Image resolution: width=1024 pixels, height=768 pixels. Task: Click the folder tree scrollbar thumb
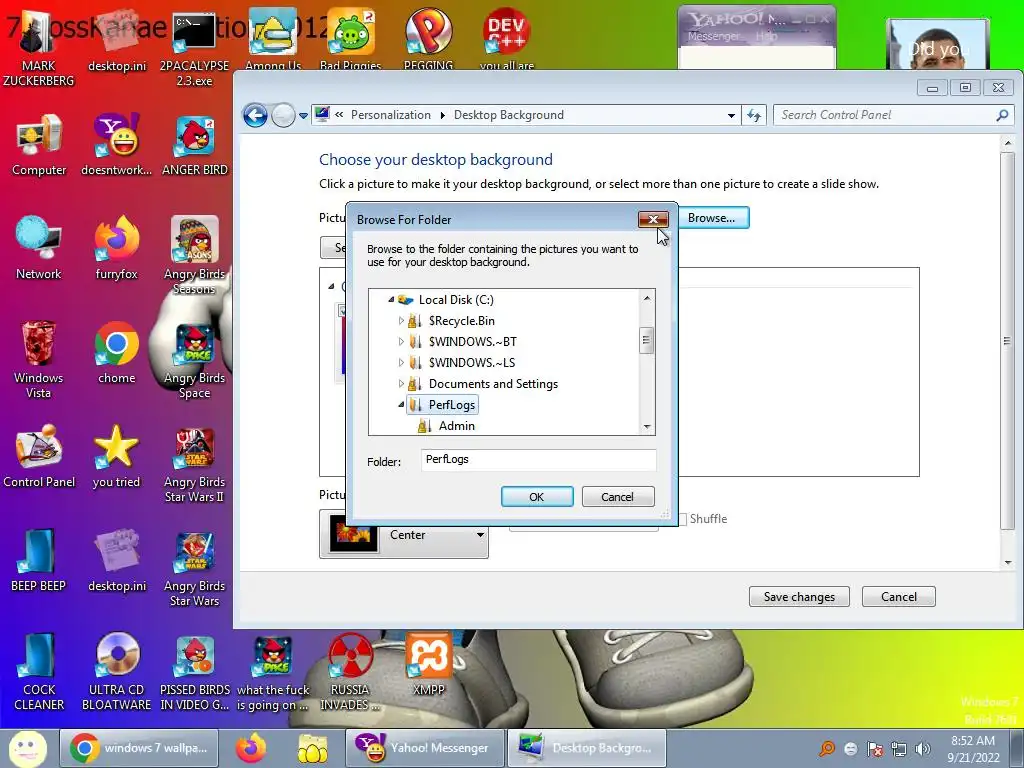[647, 340]
